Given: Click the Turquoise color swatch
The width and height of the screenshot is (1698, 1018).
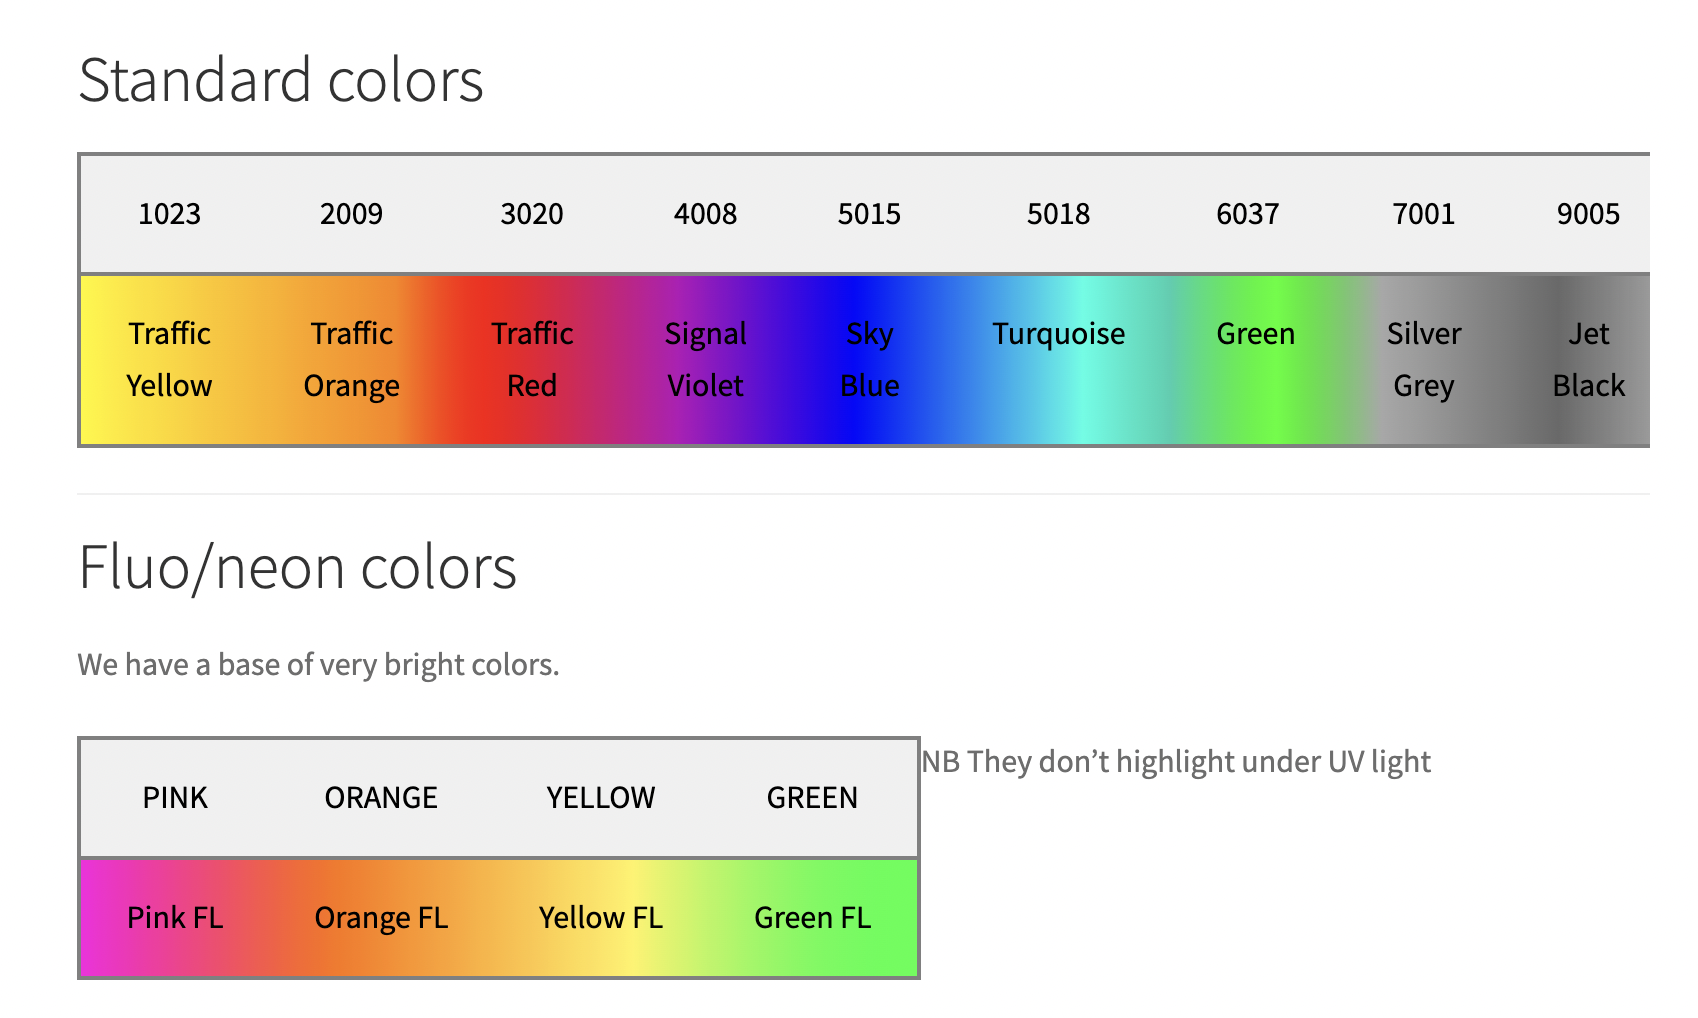Looking at the screenshot, I should click(1058, 359).
